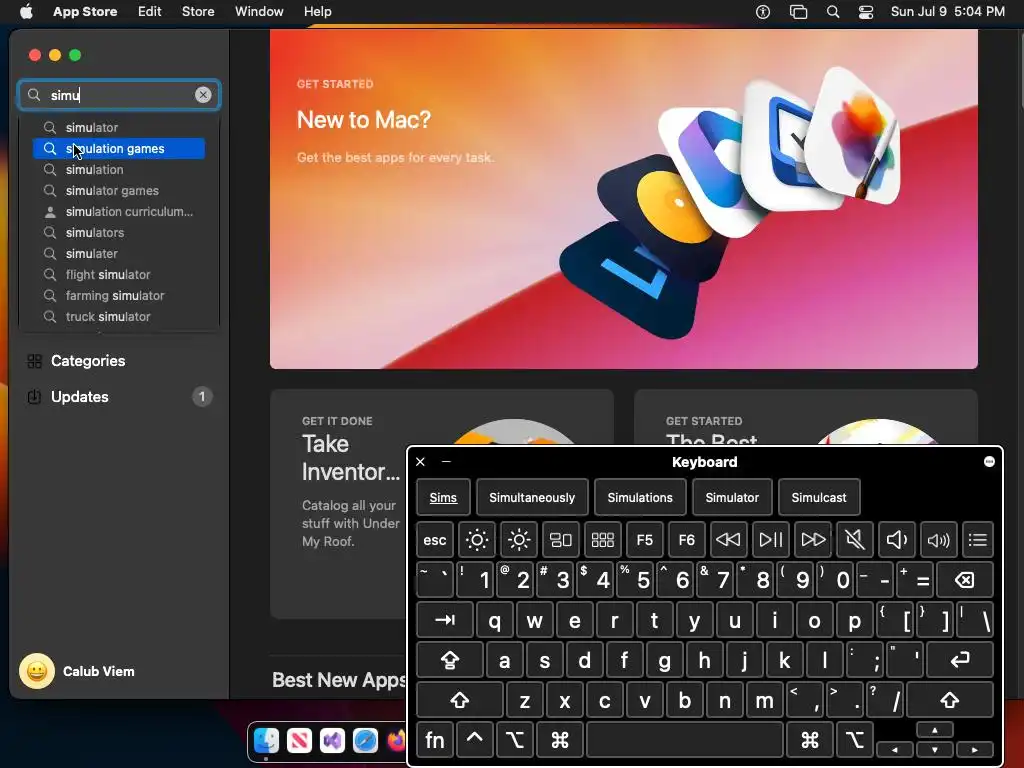Open the 'New to Mac?' featured banner
Image resolution: width=1024 pixels, height=768 pixels.
(x=624, y=199)
